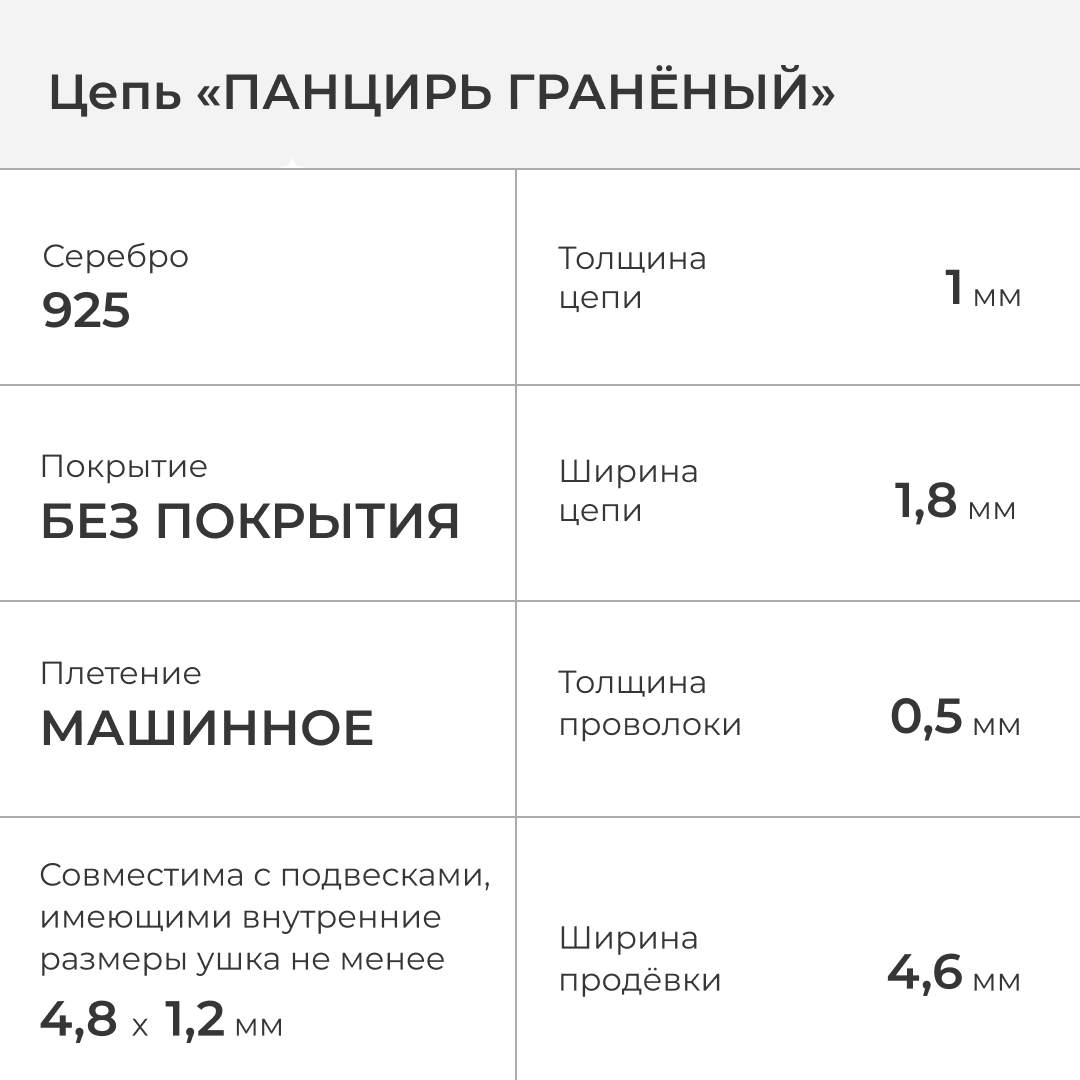This screenshot has height=1080, width=1080.
Task: Click the 0,5 мм wire thickness value
Action: [955, 718]
